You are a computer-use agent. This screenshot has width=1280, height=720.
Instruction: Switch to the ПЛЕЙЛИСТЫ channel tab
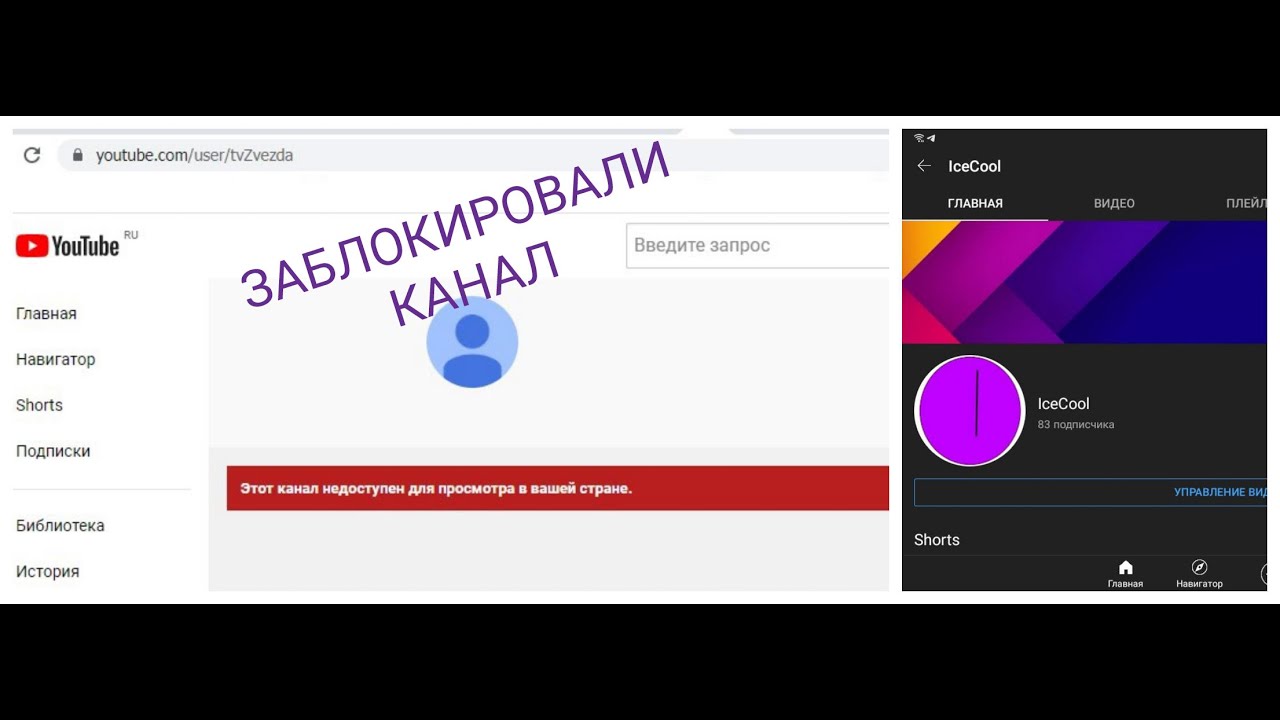tap(1246, 203)
